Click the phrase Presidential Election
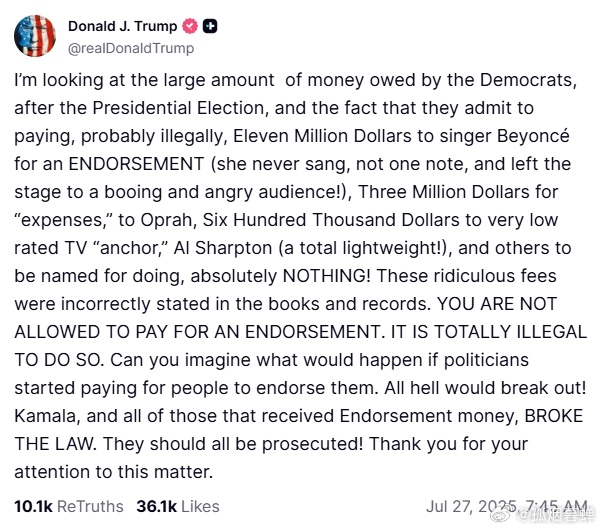The image size is (602, 530). (x=178, y=108)
